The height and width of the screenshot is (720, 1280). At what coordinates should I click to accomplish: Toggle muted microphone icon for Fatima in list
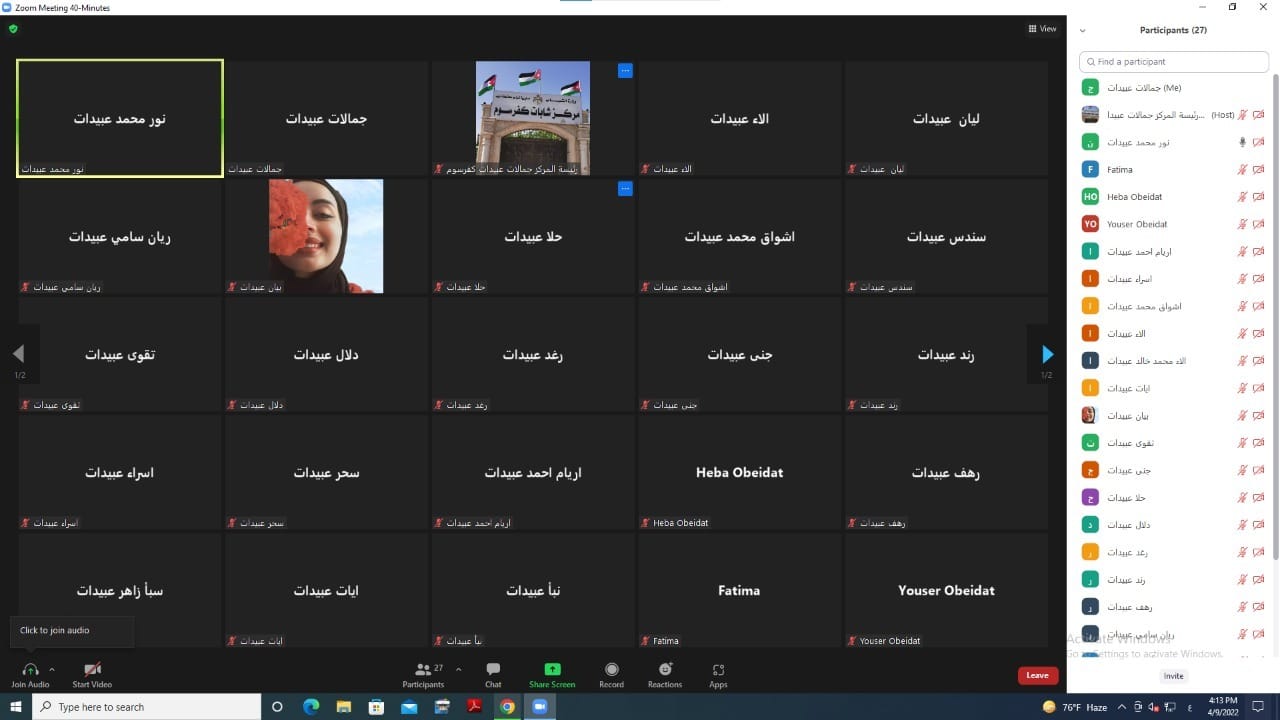click(x=1242, y=170)
